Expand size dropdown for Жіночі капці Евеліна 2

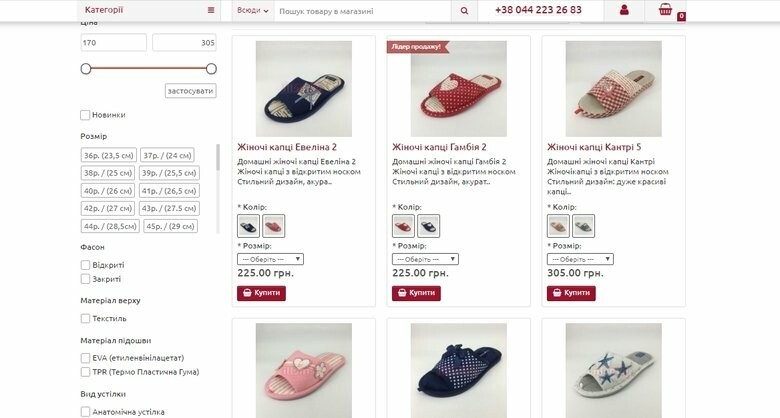[270, 259]
